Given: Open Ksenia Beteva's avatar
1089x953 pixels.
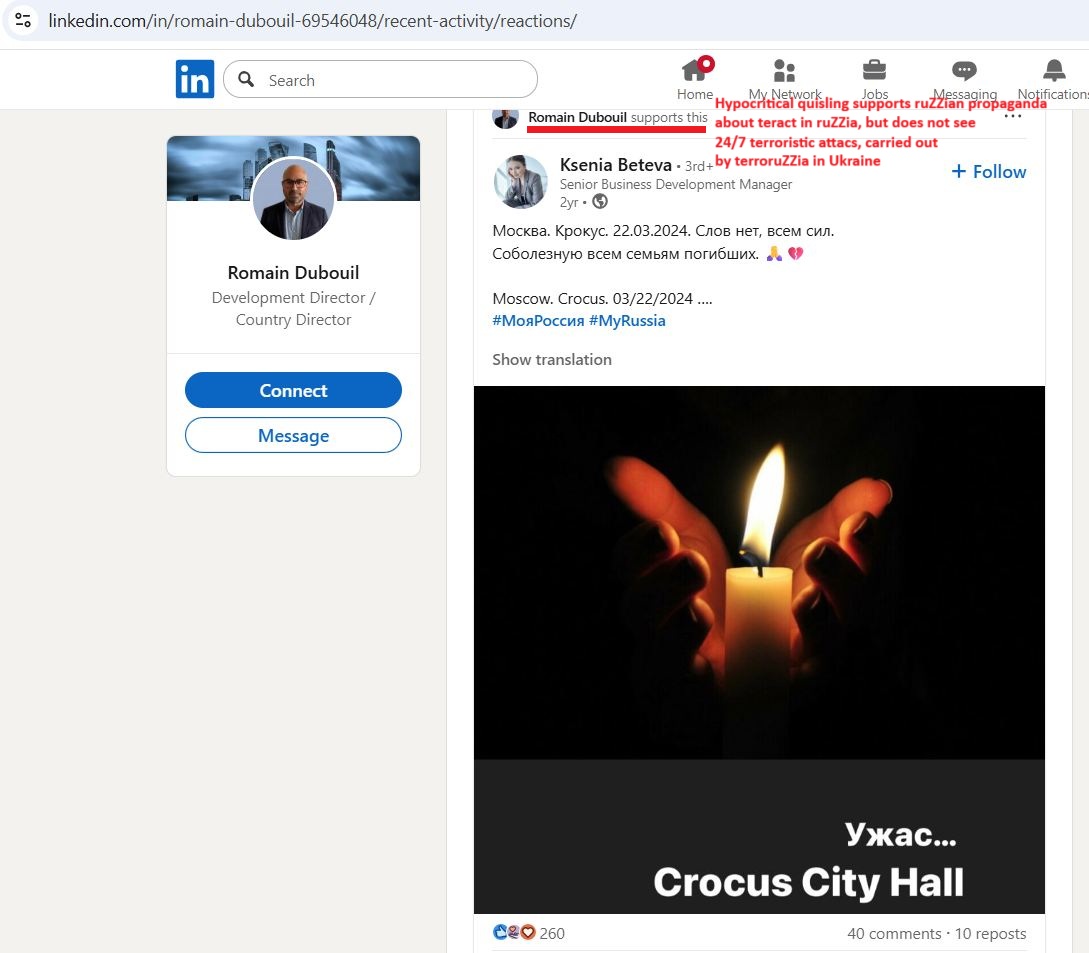Looking at the screenshot, I should 520,182.
